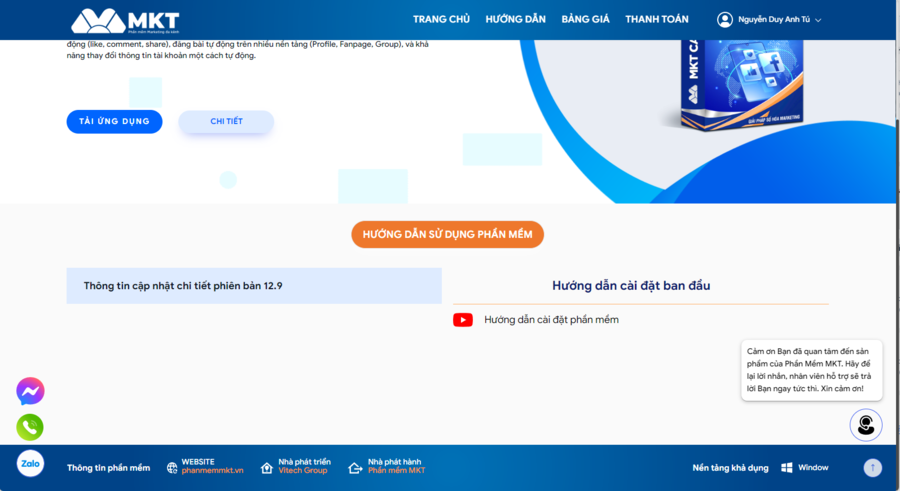900x491 pixels.
Task: Click the Vitech Group developer link
Action: coord(302,471)
